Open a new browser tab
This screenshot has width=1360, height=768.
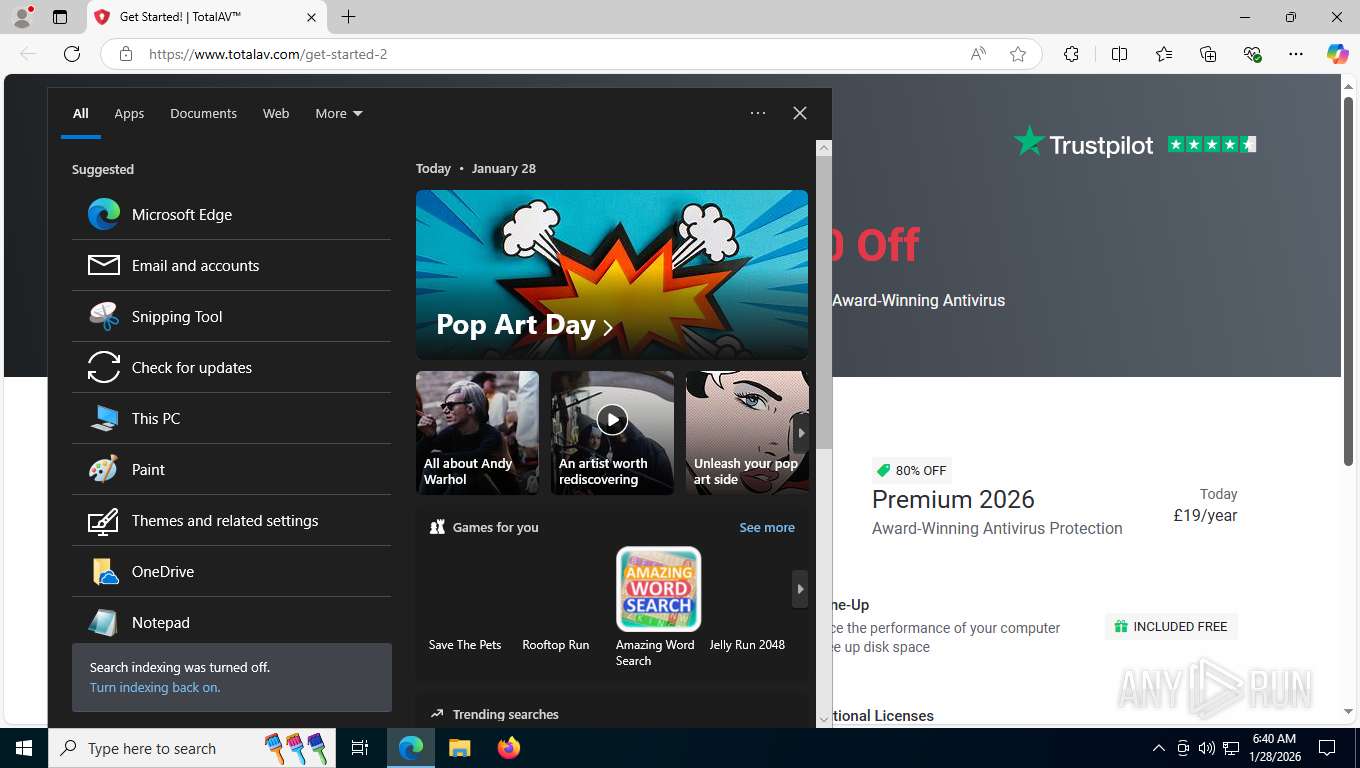pyautogui.click(x=348, y=17)
